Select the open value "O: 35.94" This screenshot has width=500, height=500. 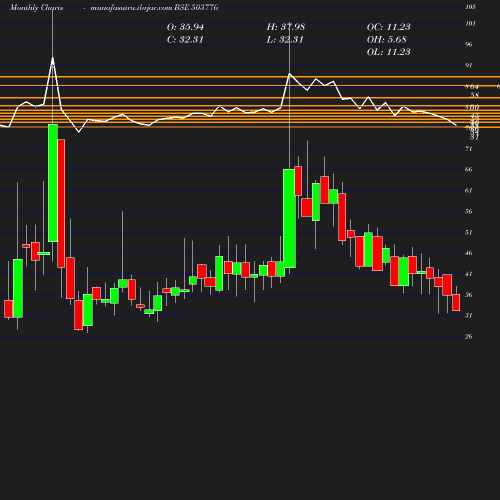185,27
